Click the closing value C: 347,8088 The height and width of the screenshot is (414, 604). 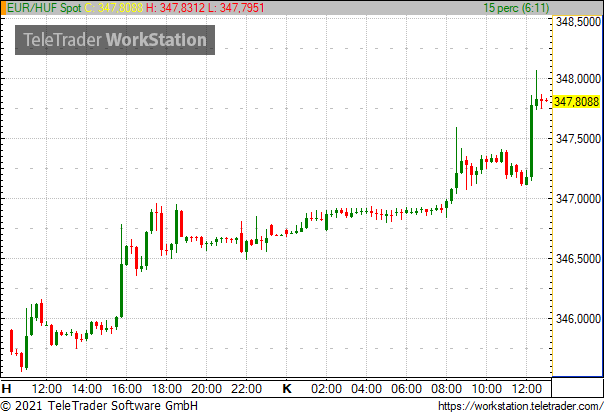click(114, 8)
